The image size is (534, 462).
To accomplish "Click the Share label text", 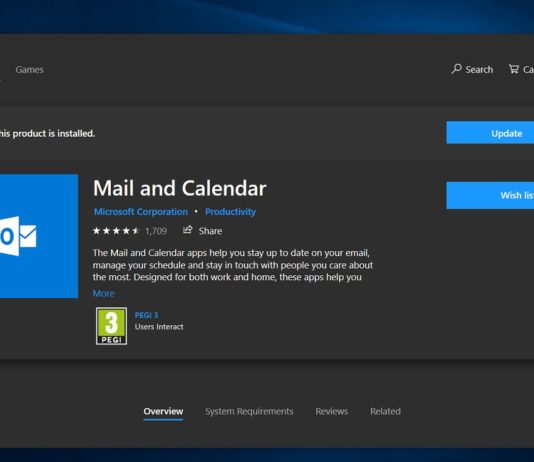I will click(x=210, y=231).
